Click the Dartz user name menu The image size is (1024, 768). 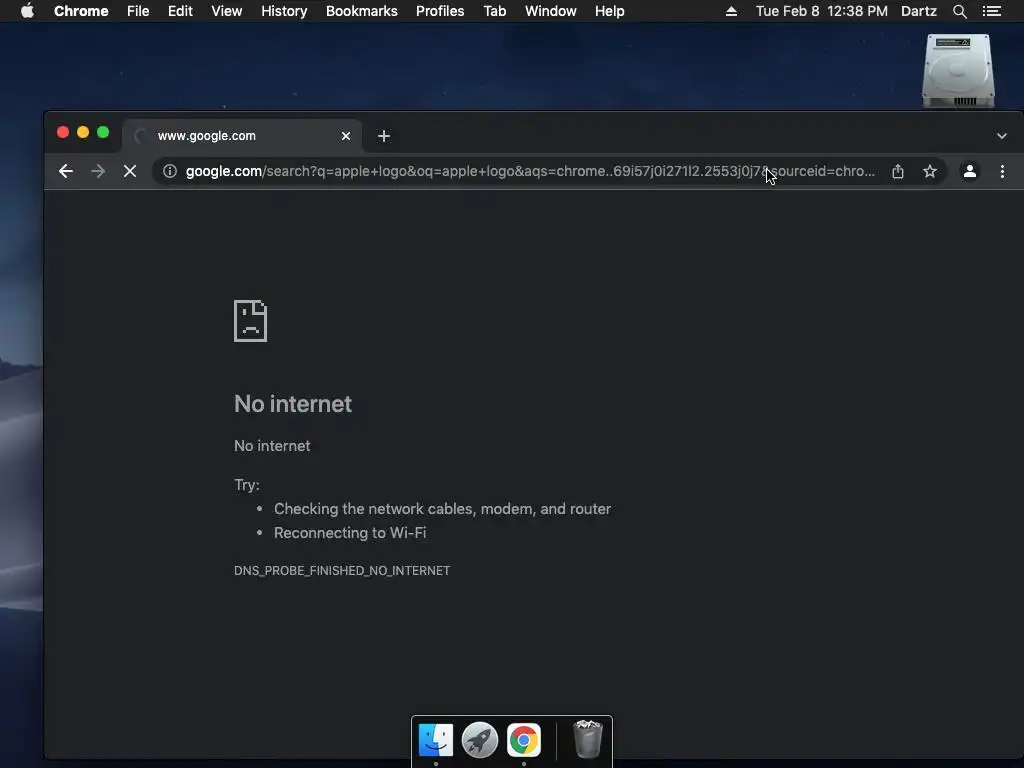click(919, 11)
